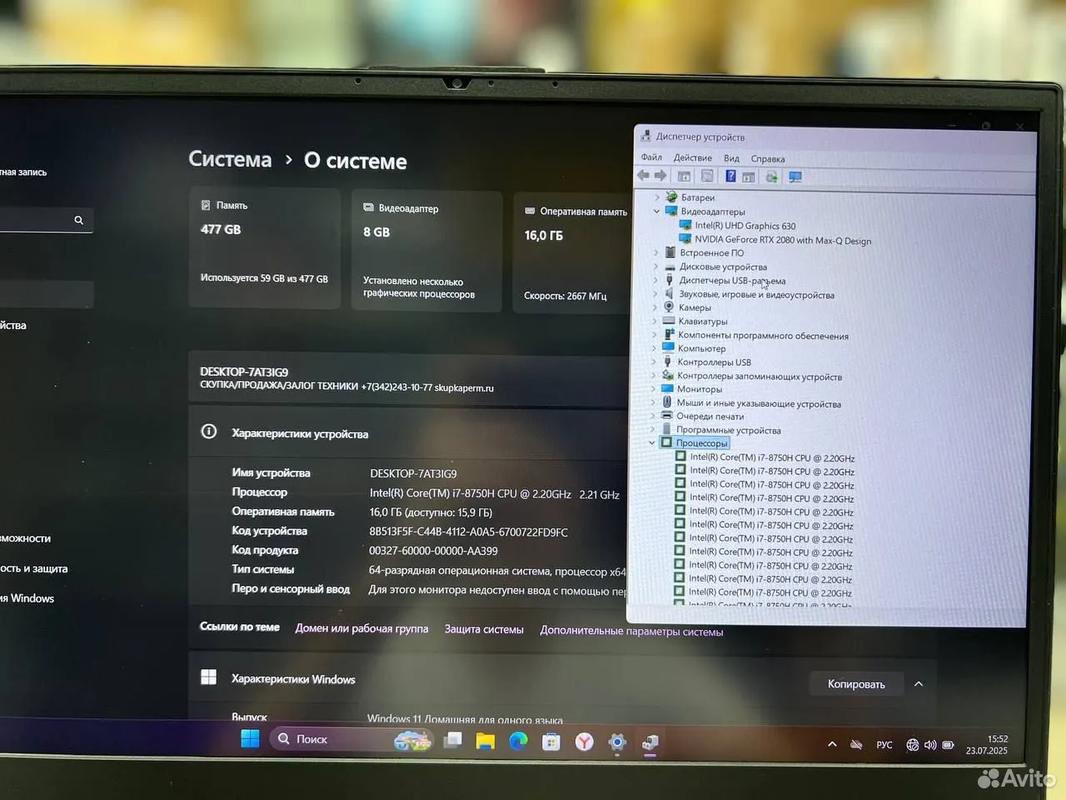Click the Forward arrow in Device Manager toolbar
1066x800 pixels.
[x=660, y=176]
